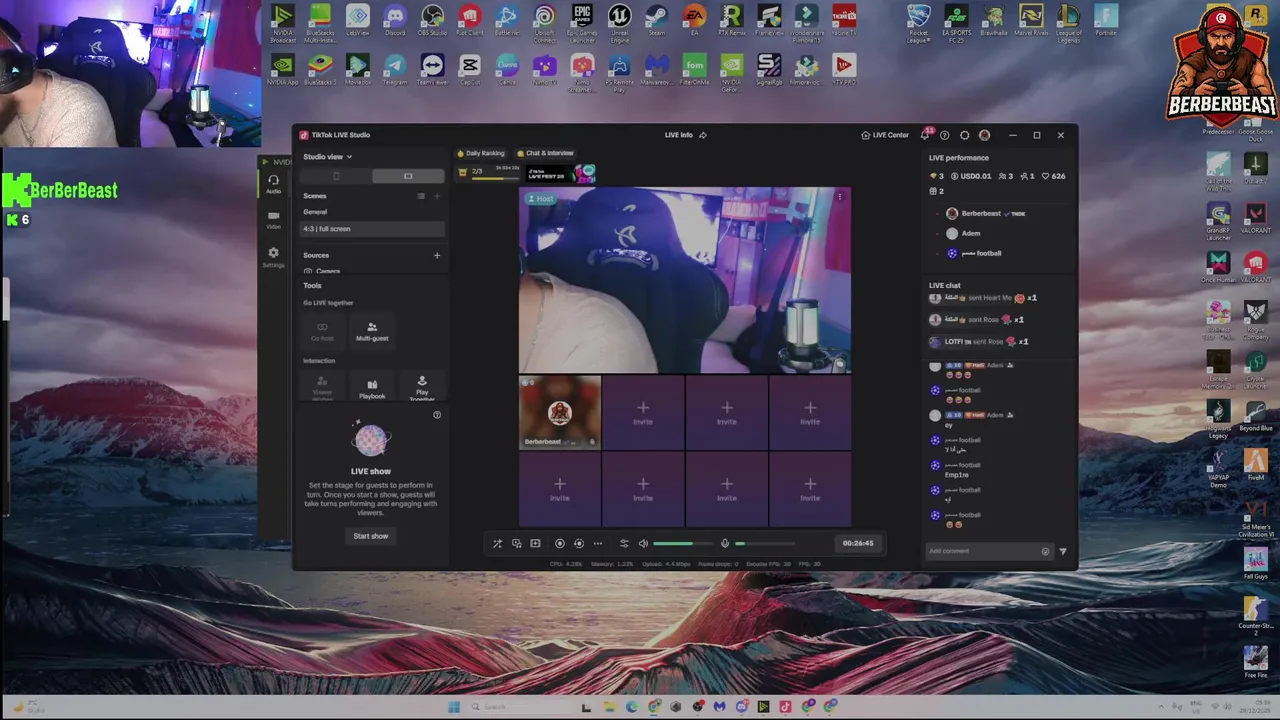Open the Video panel in sidebar
The width and height of the screenshot is (1280, 720).
[x=273, y=219]
